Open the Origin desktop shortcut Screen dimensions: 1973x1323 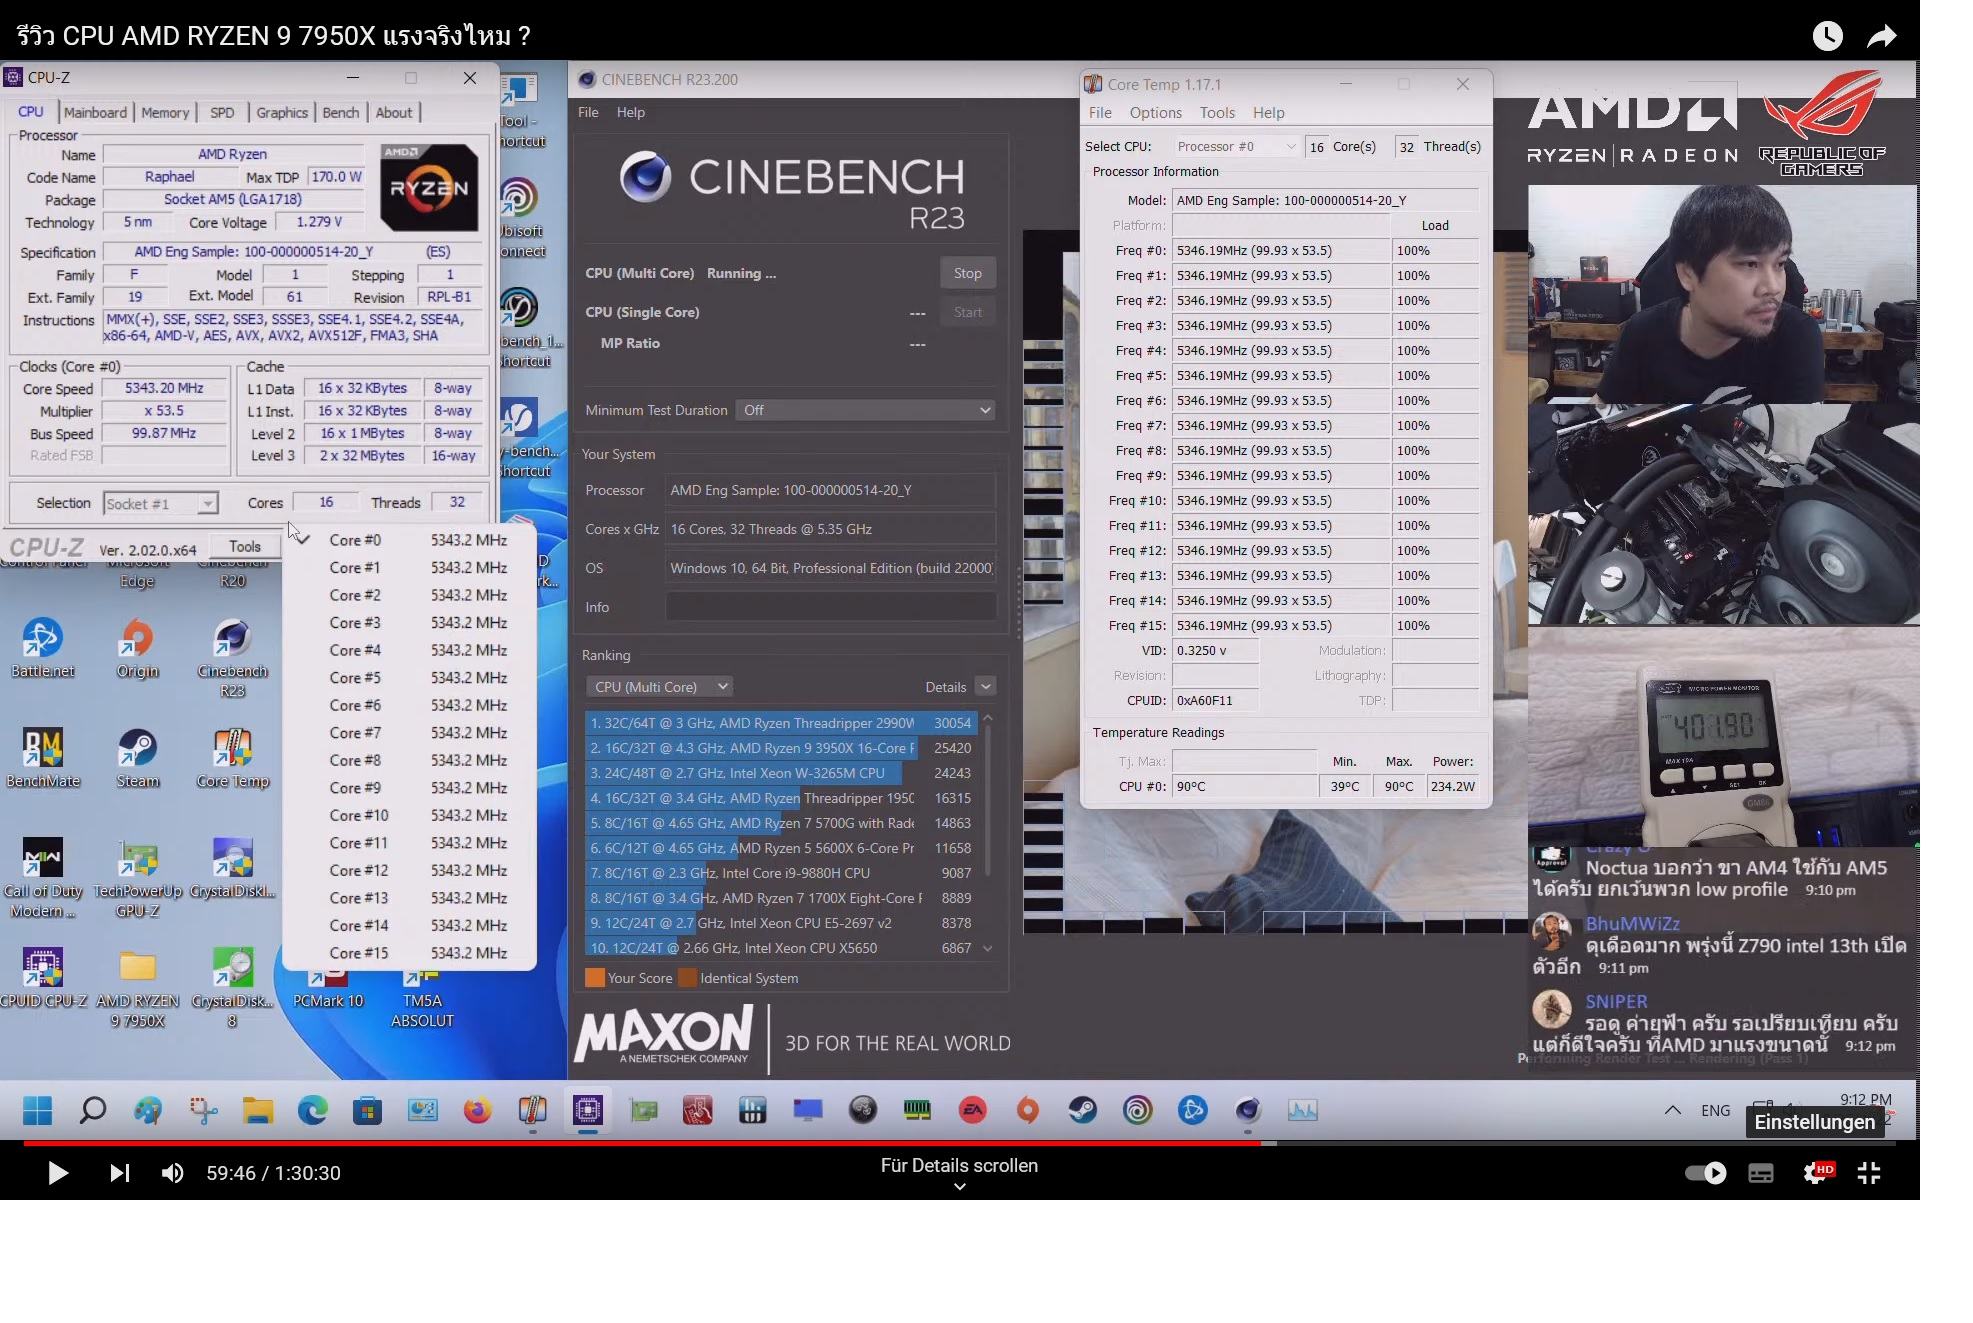pos(137,648)
